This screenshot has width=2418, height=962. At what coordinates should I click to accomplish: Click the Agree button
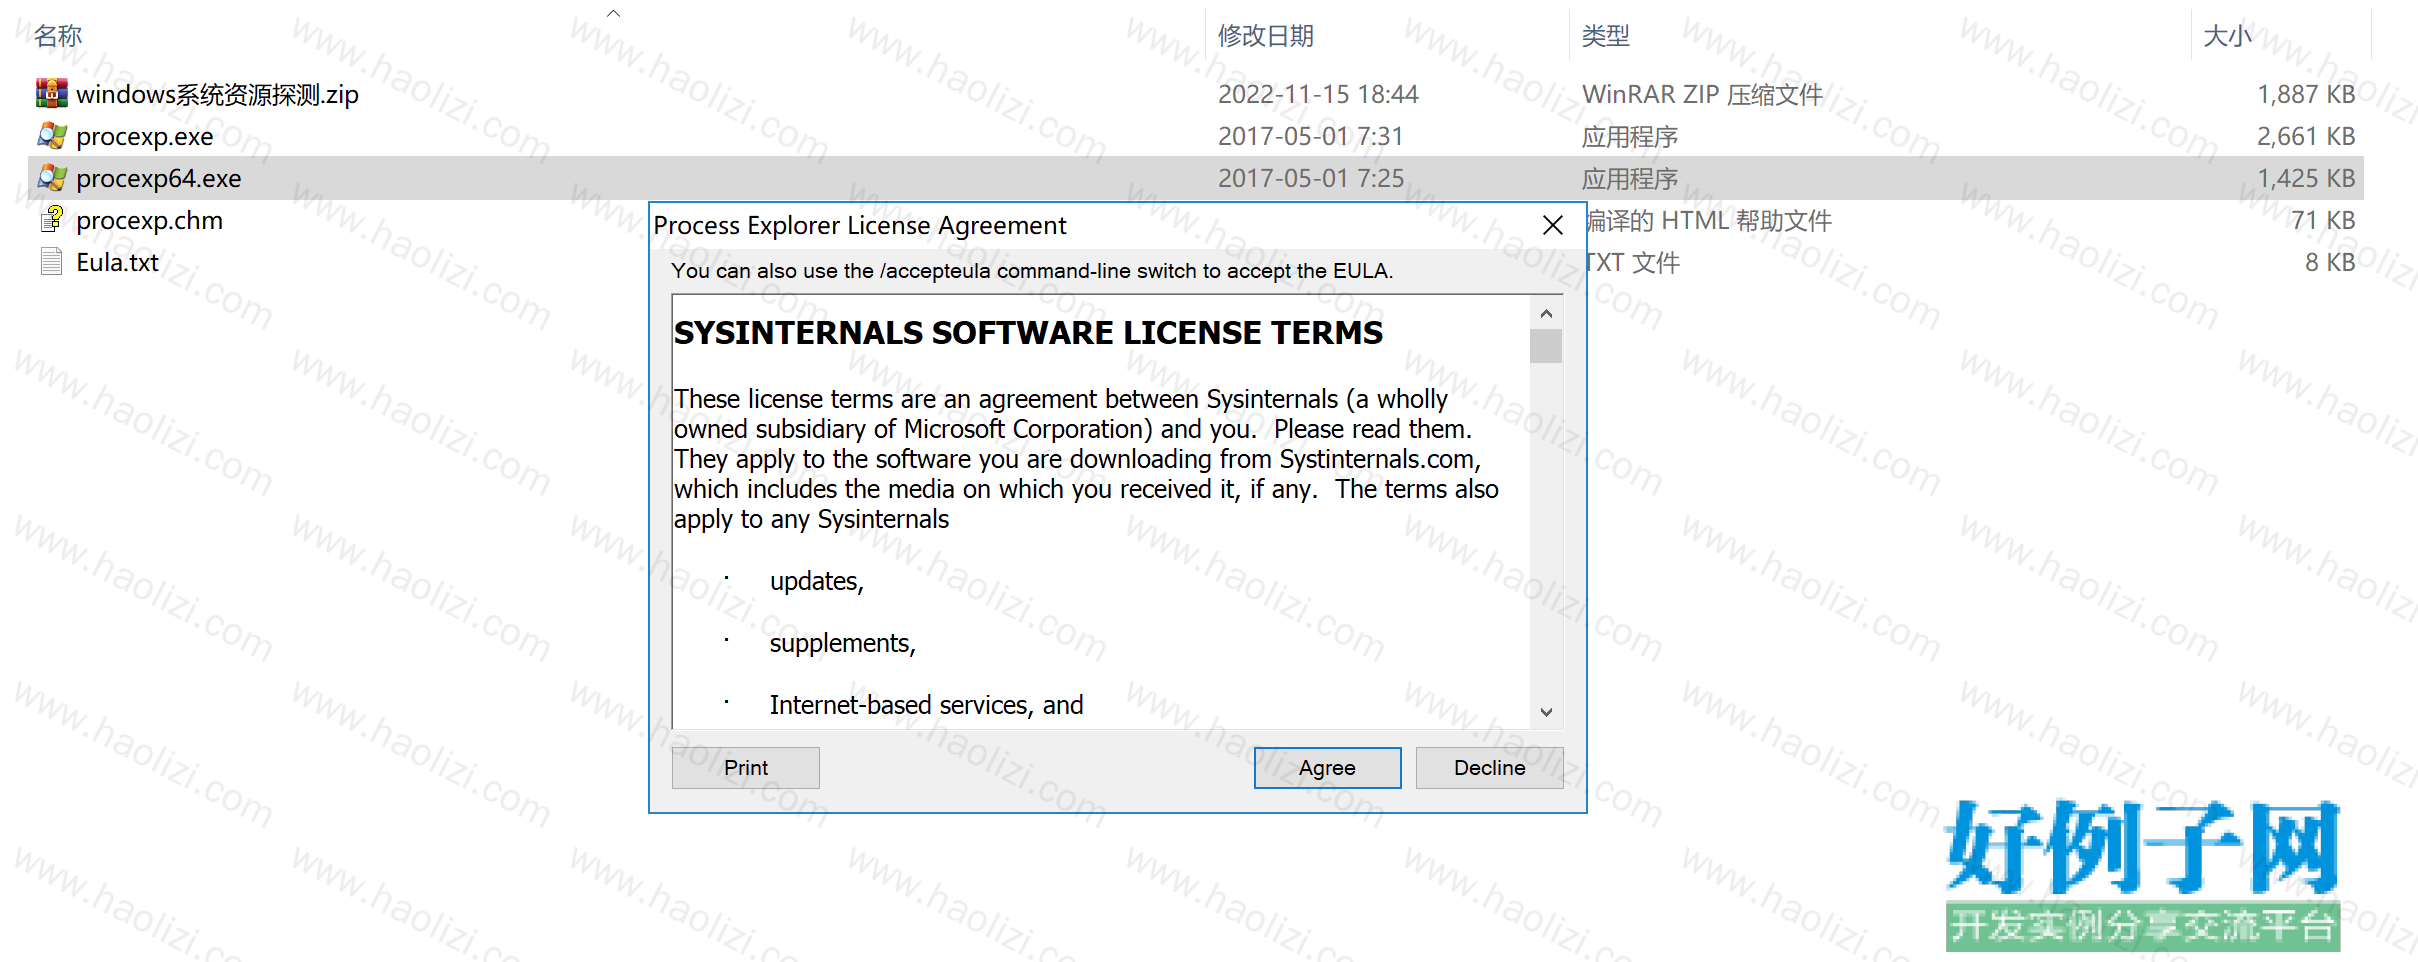1327,768
